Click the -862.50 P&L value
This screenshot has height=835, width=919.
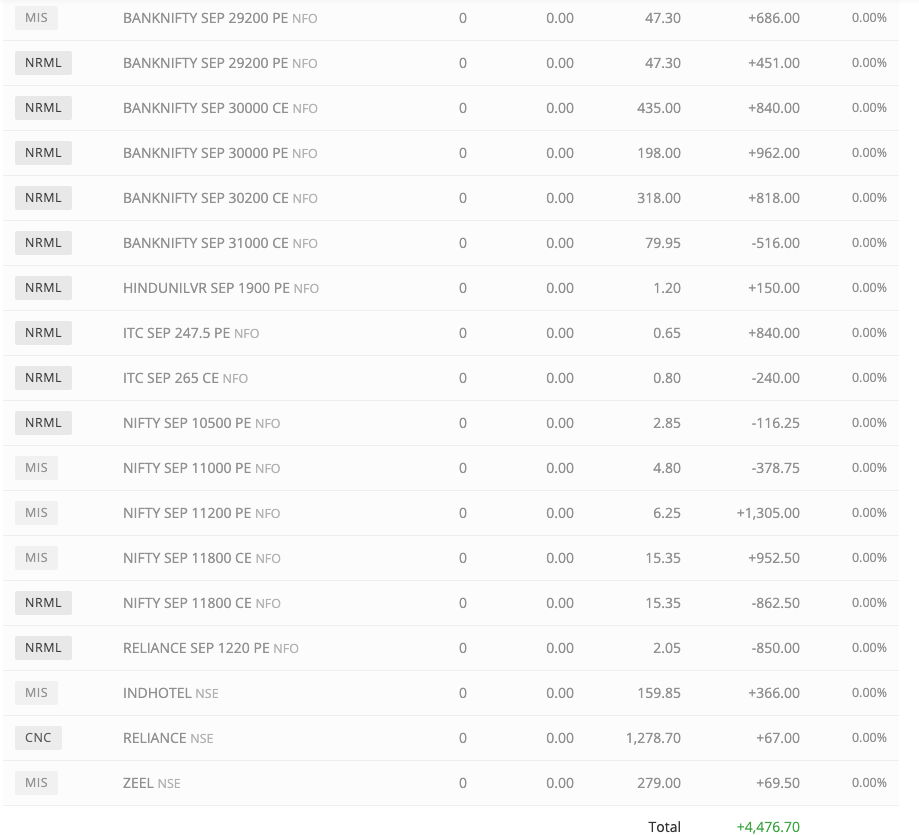[775, 603]
